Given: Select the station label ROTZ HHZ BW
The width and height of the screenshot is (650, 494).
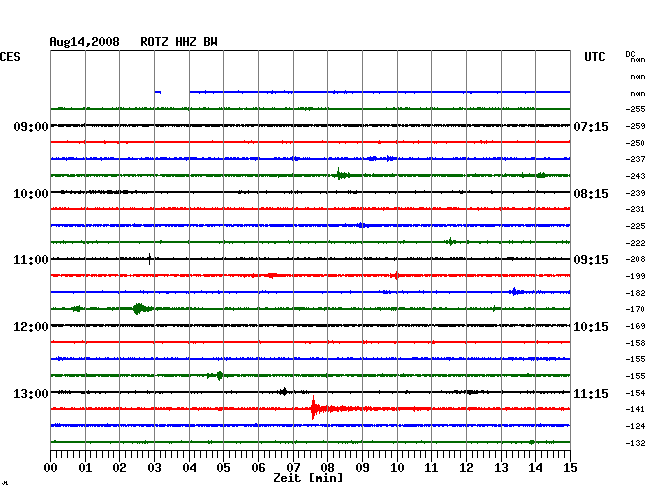Looking at the screenshot, I should (179, 42).
